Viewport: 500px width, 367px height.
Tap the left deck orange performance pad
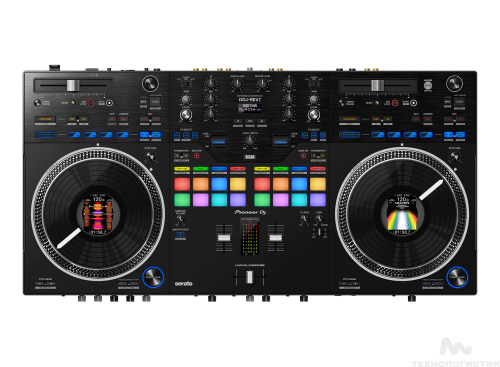coord(201,184)
